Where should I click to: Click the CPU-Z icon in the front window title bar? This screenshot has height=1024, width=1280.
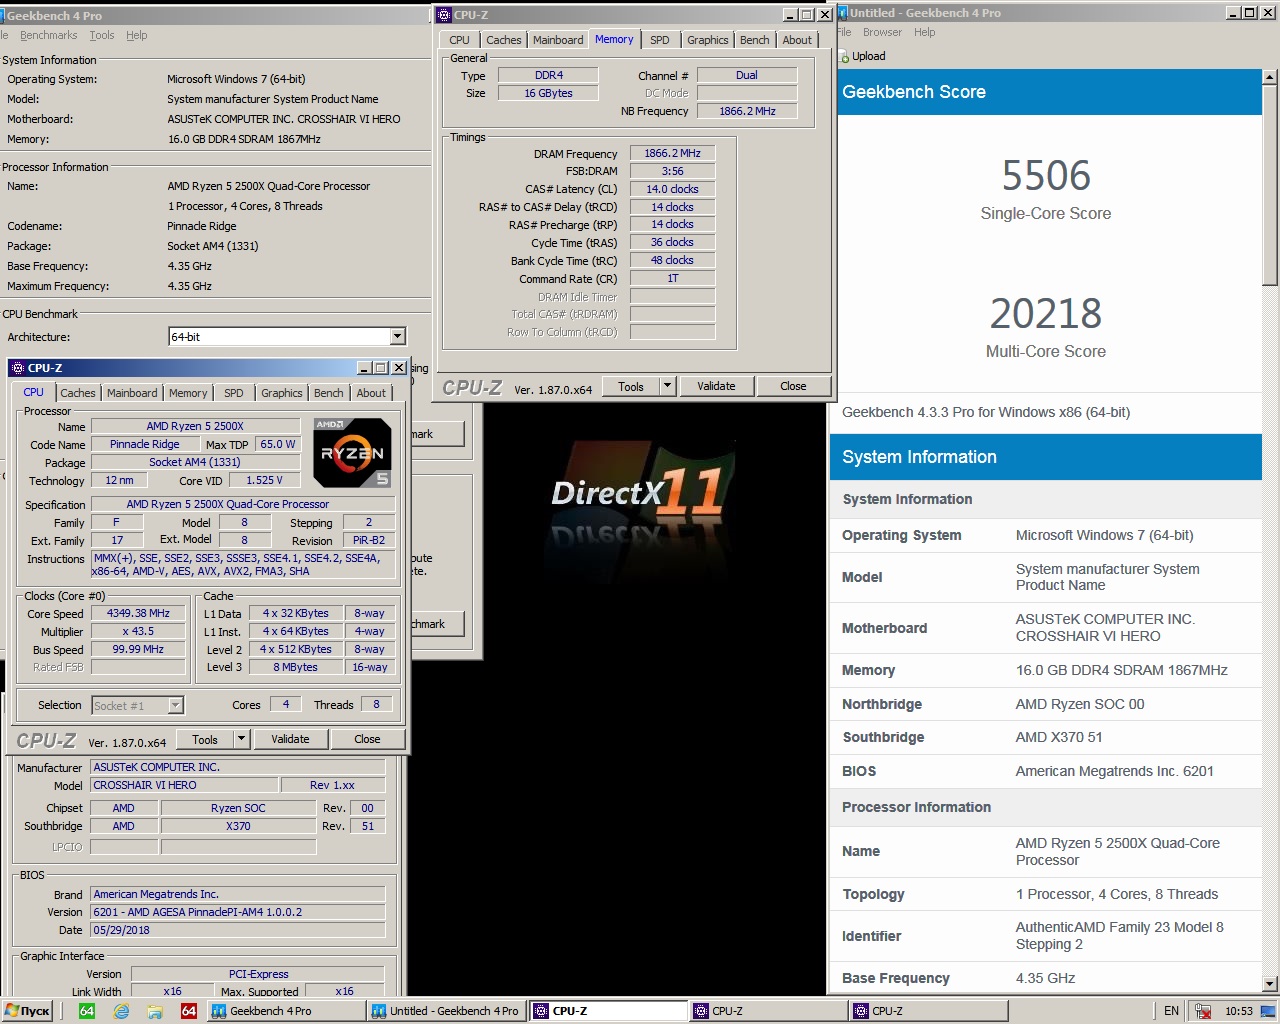coord(18,367)
